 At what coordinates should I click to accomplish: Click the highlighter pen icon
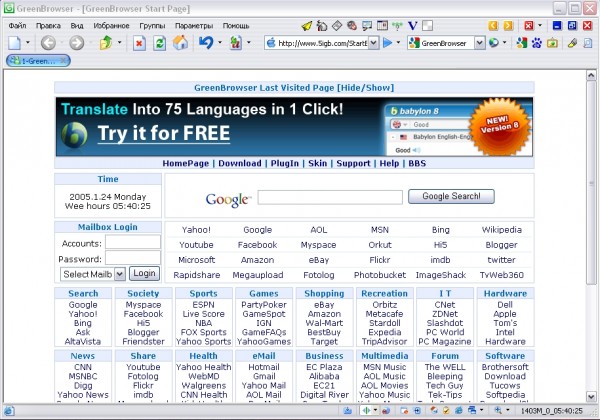click(572, 43)
